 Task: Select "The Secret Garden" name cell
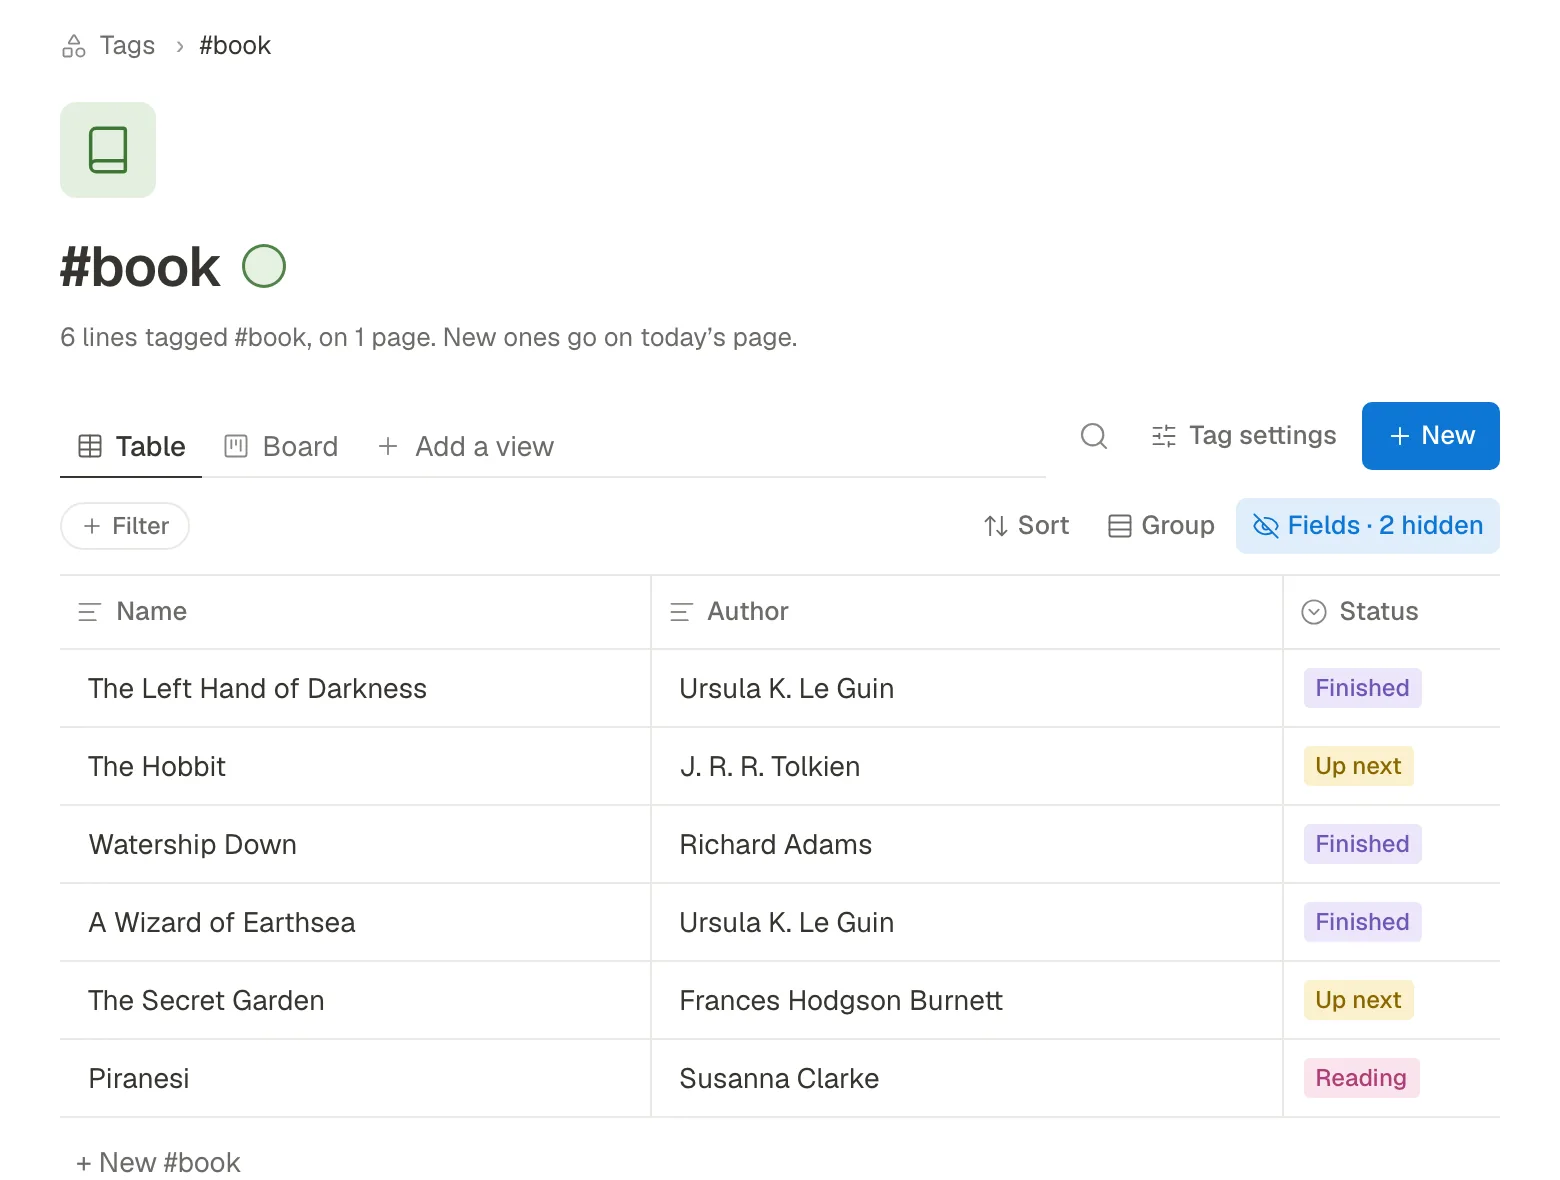[x=355, y=1001]
